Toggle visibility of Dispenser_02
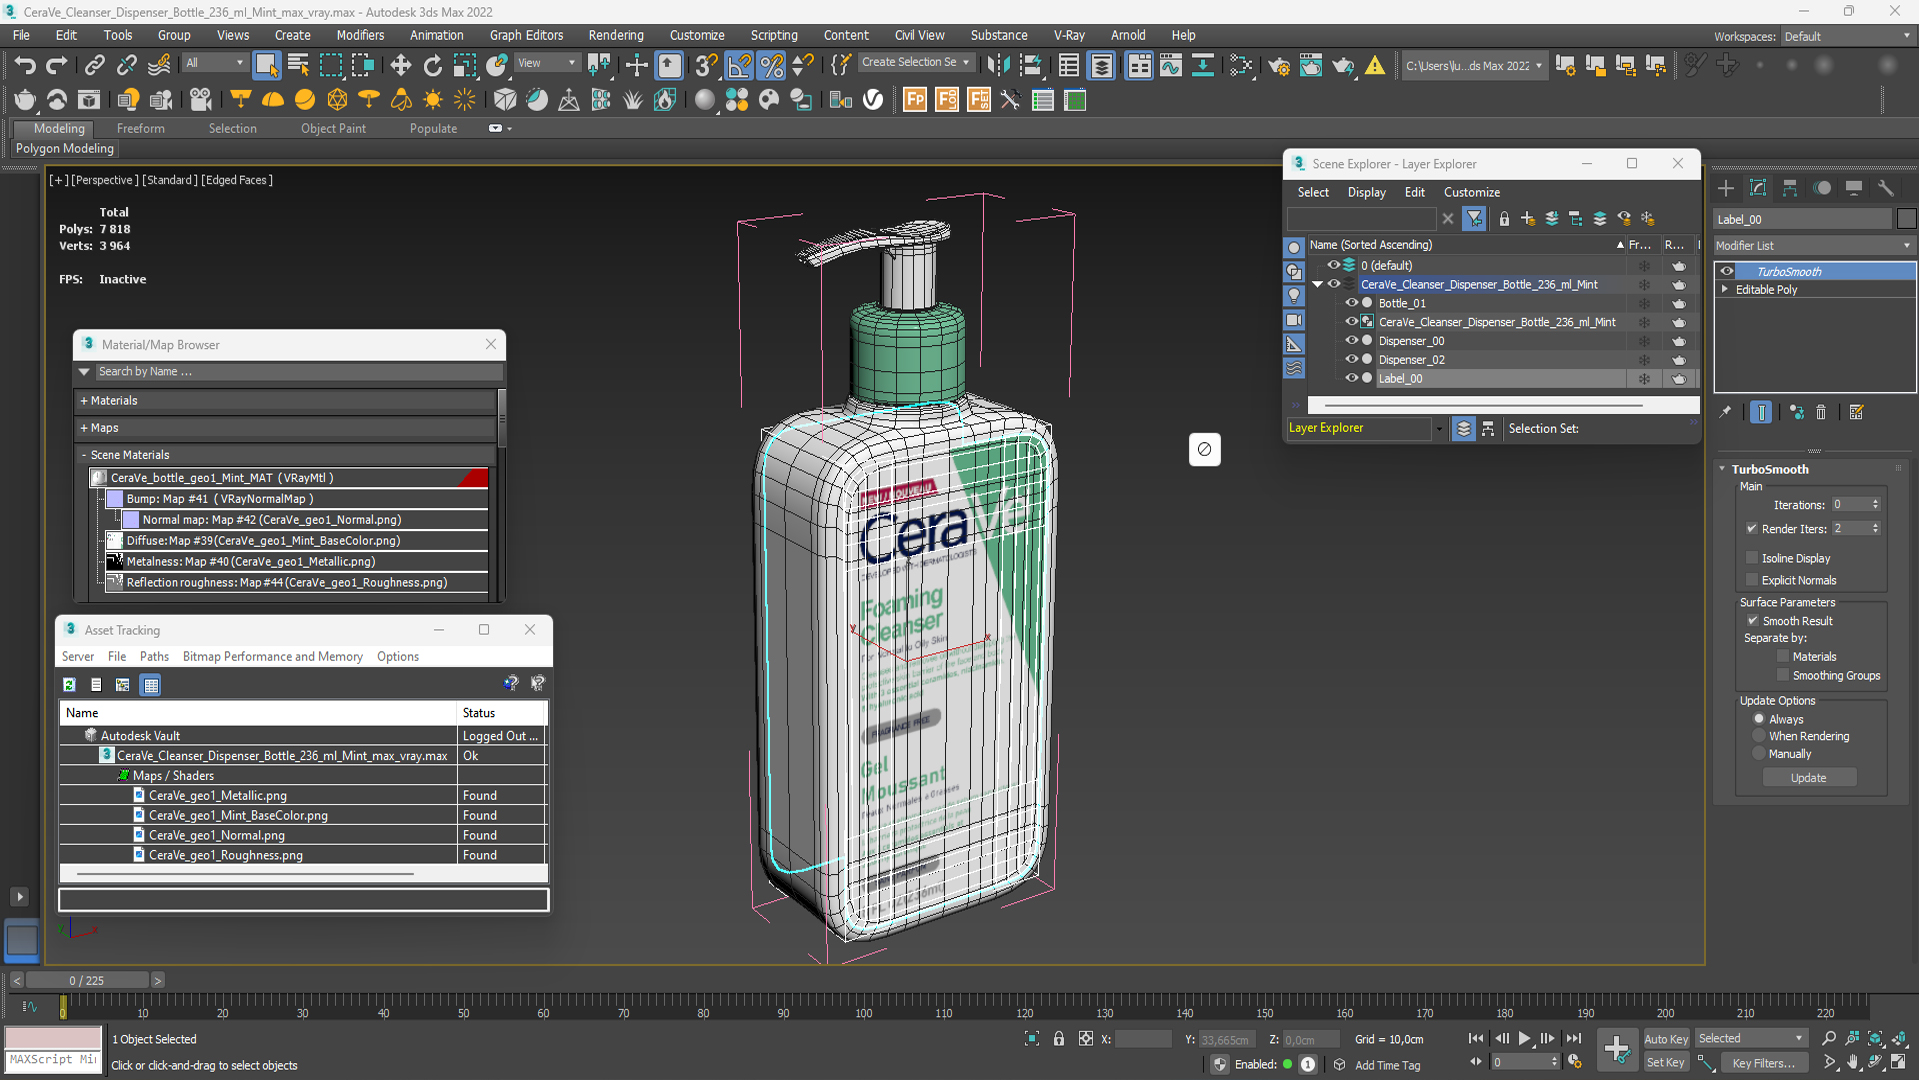The image size is (1920, 1080). pos(1351,360)
